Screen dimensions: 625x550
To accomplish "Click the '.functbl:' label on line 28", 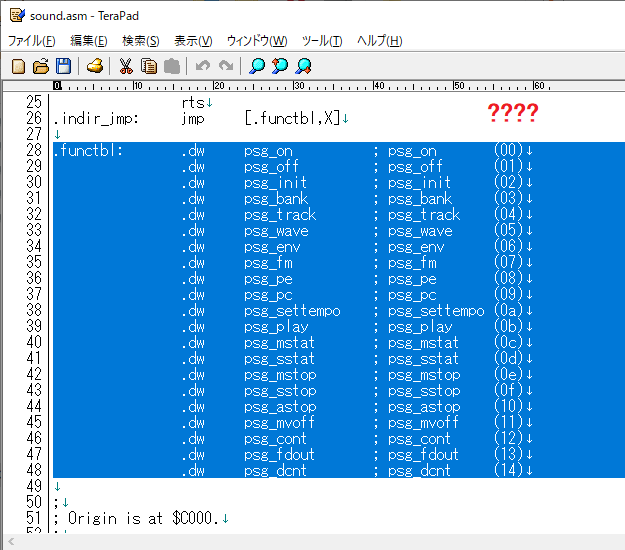I will tap(88, 151).
